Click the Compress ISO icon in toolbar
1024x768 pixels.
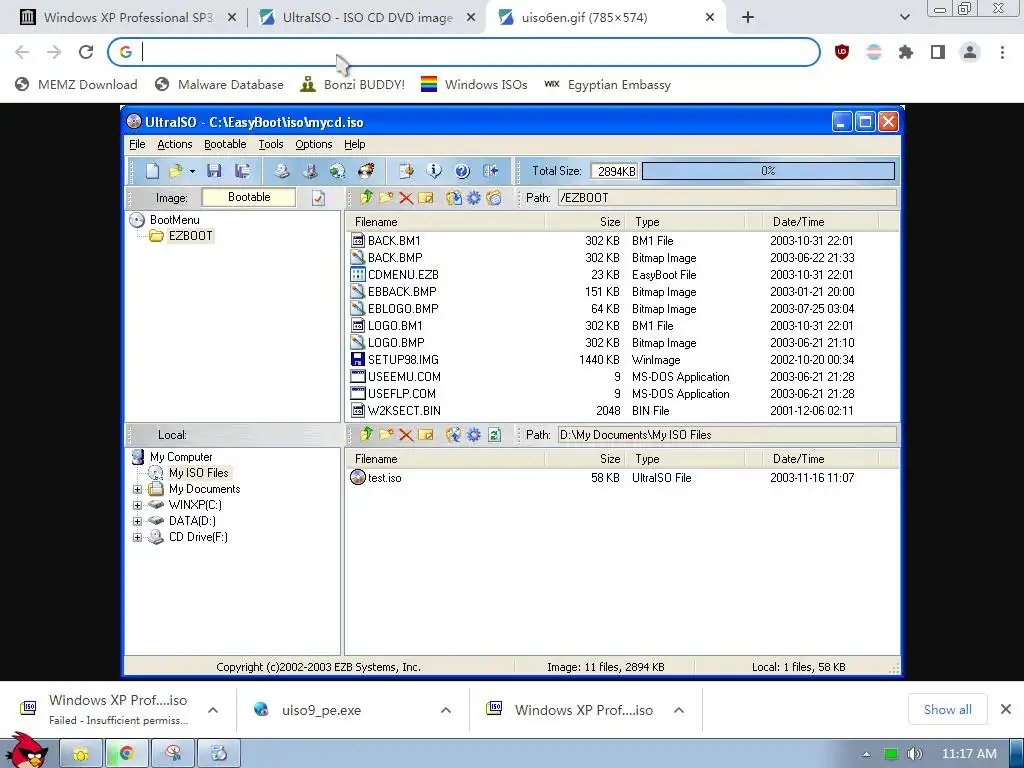point(310,171)
